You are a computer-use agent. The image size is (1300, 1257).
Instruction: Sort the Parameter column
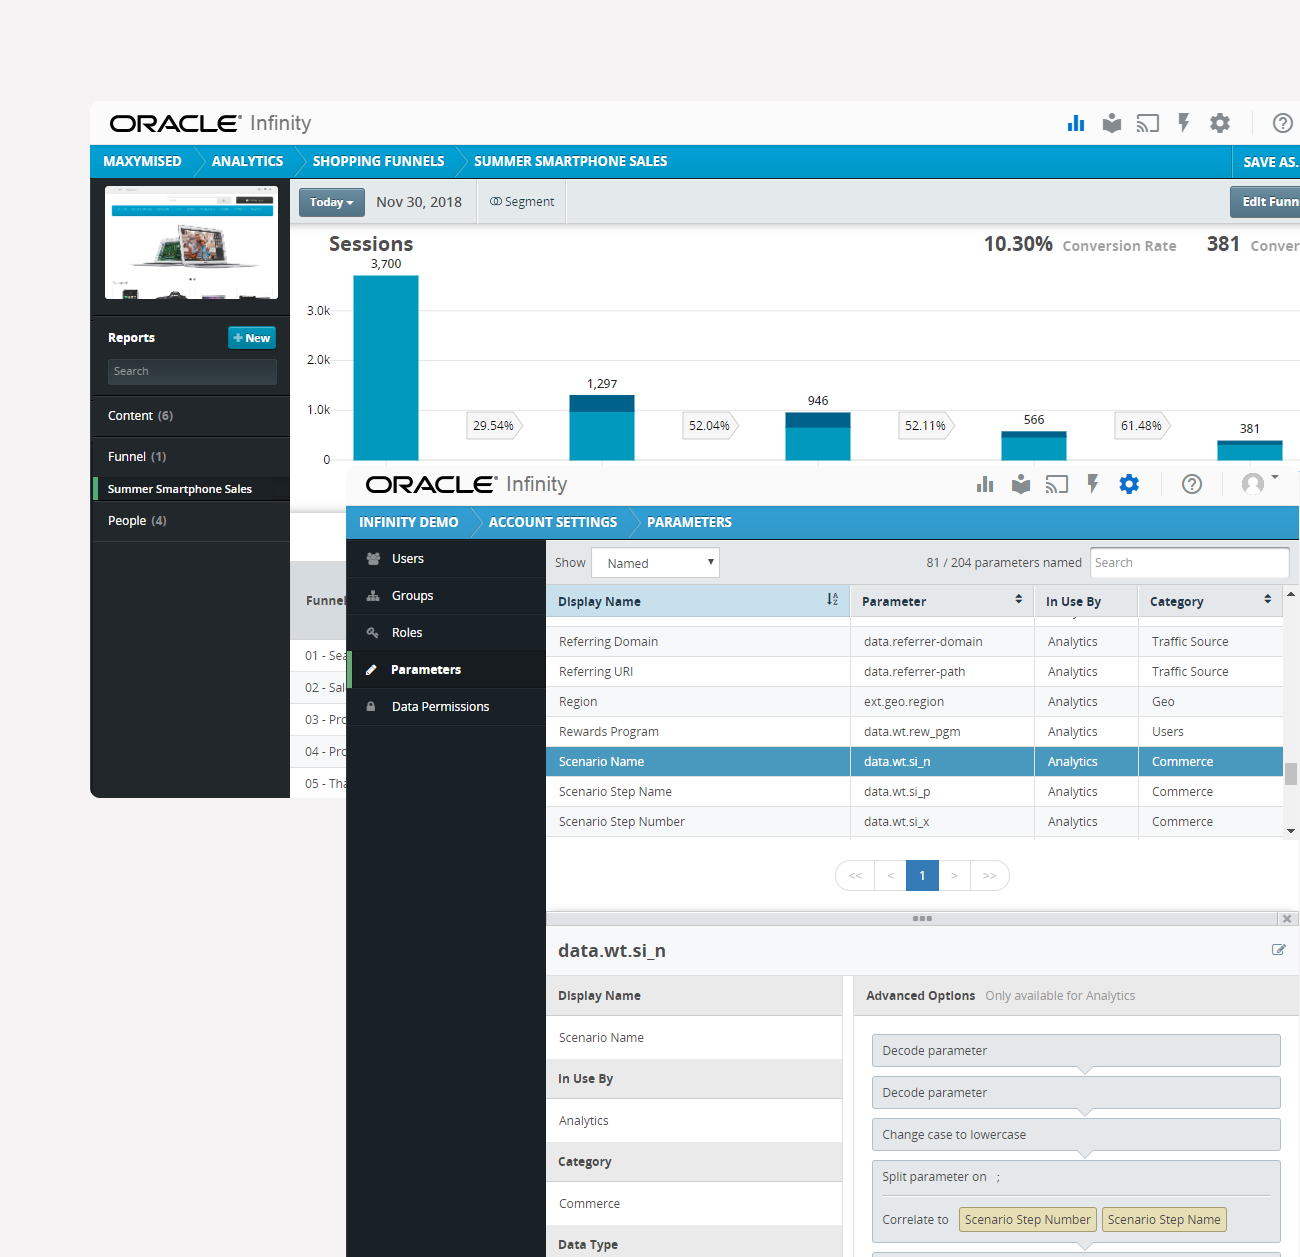[x=1019, y=600]
